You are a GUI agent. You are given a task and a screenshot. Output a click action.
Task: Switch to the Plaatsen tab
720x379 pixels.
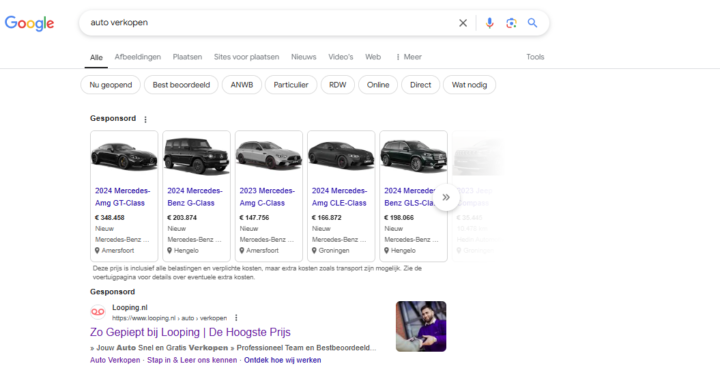pos(187,57)
